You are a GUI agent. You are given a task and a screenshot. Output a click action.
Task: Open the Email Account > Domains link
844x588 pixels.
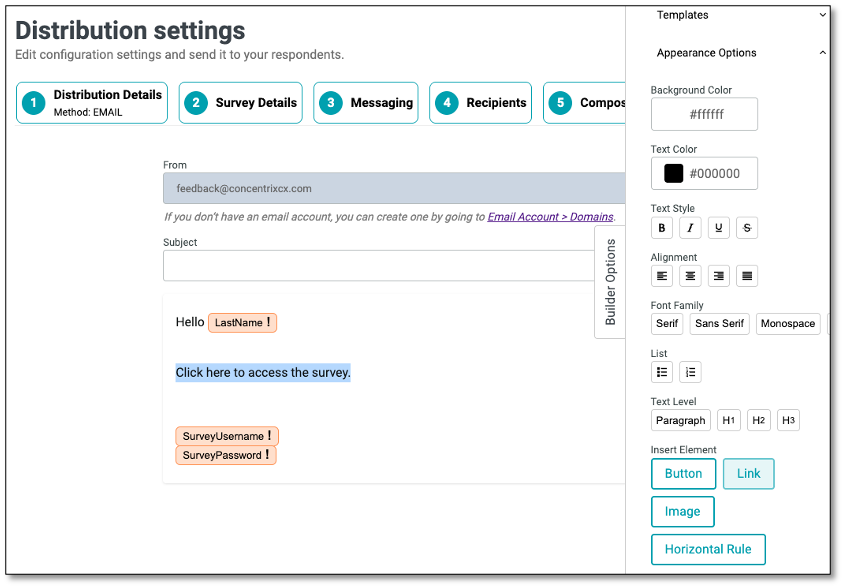pos(549,216)
